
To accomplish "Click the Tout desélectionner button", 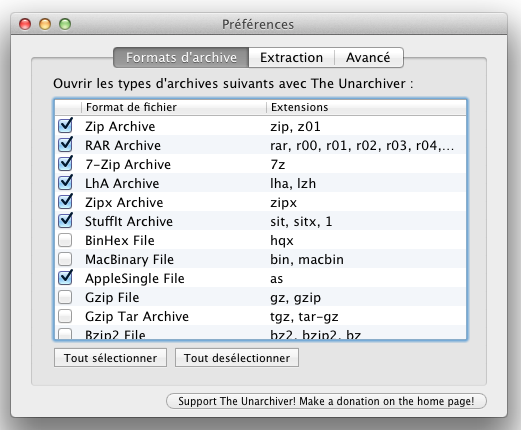I will tap(237, 358).
